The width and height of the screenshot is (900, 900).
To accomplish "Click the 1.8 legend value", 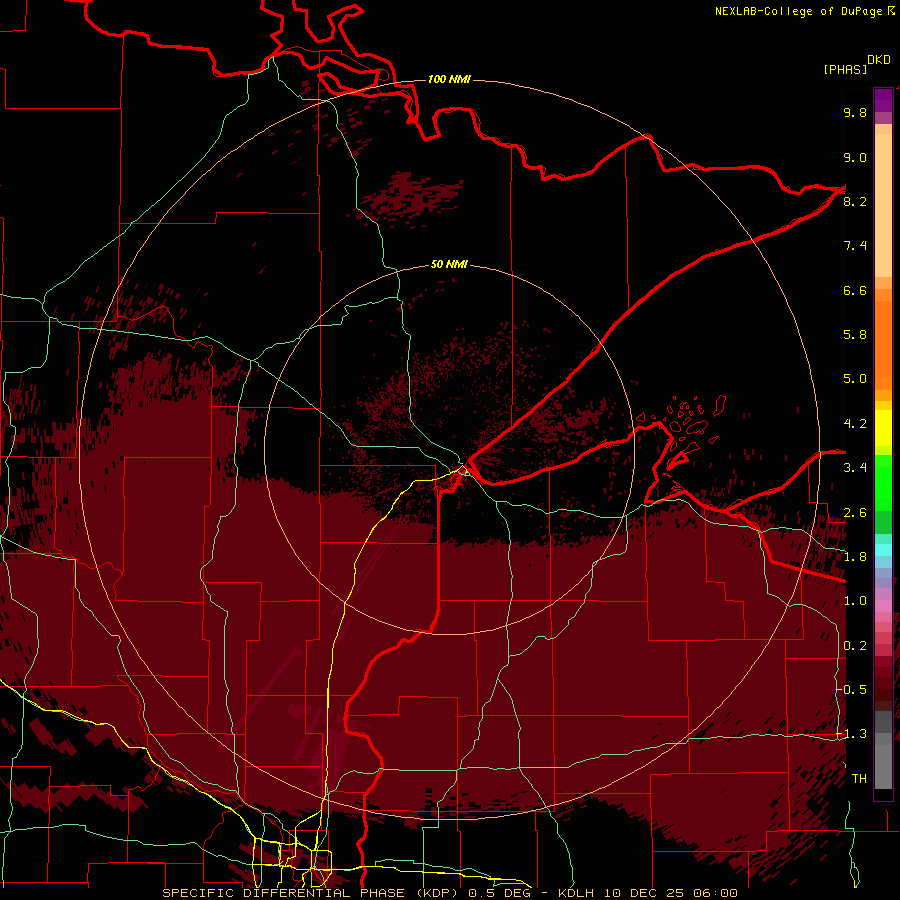I will 855,557.
